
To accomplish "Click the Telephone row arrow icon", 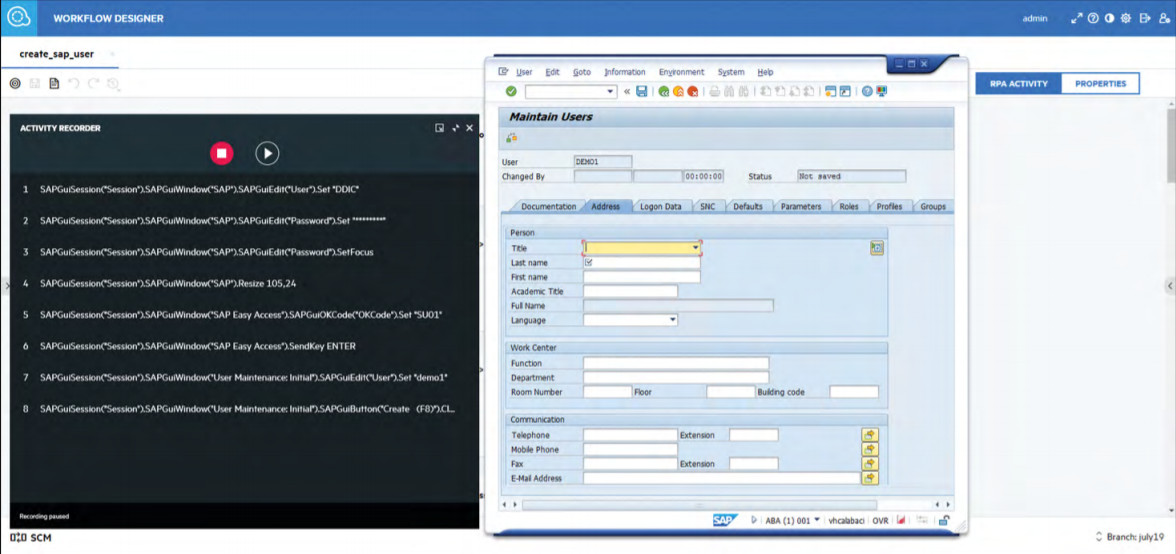I will click(x=870, y=435).
